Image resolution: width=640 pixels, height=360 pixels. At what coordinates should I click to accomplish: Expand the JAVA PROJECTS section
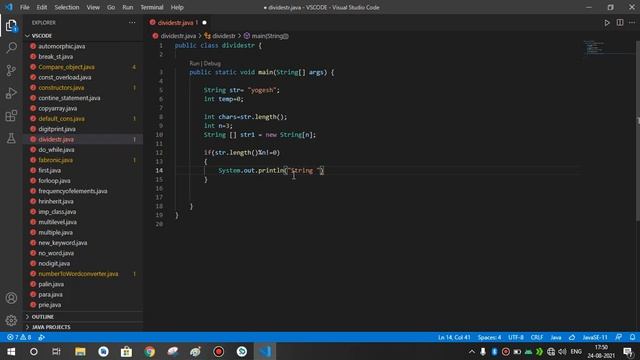pos(83,327)
